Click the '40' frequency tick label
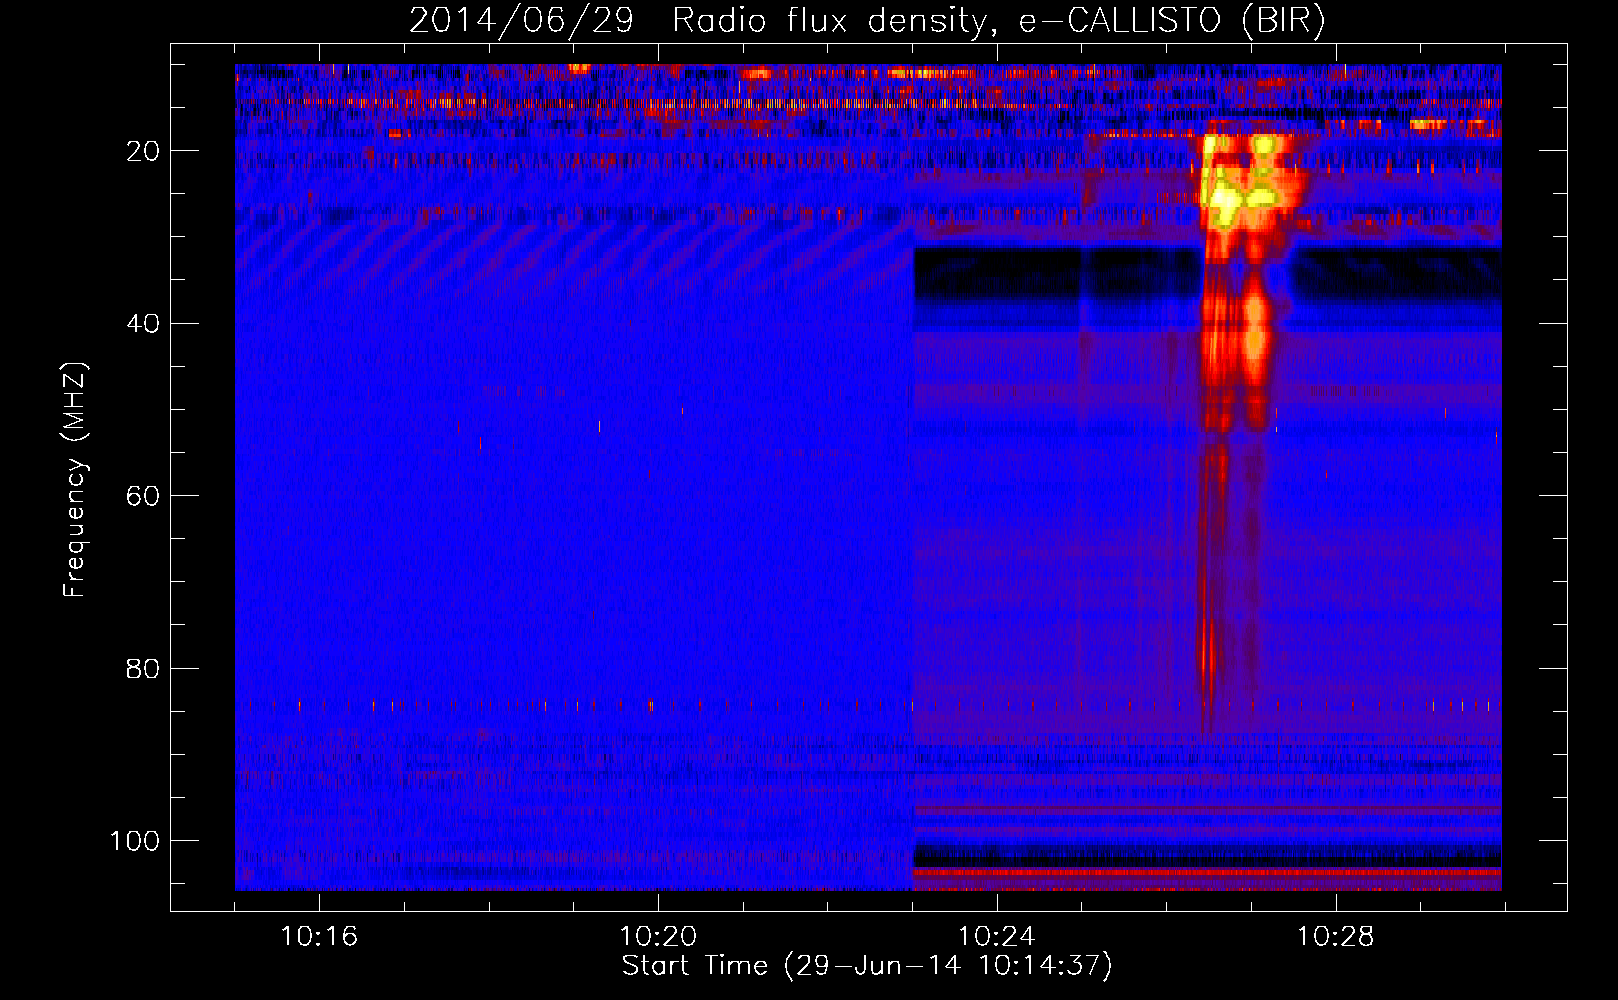This screenshot has width=1618, height=1000. click(x=143, y=324)
